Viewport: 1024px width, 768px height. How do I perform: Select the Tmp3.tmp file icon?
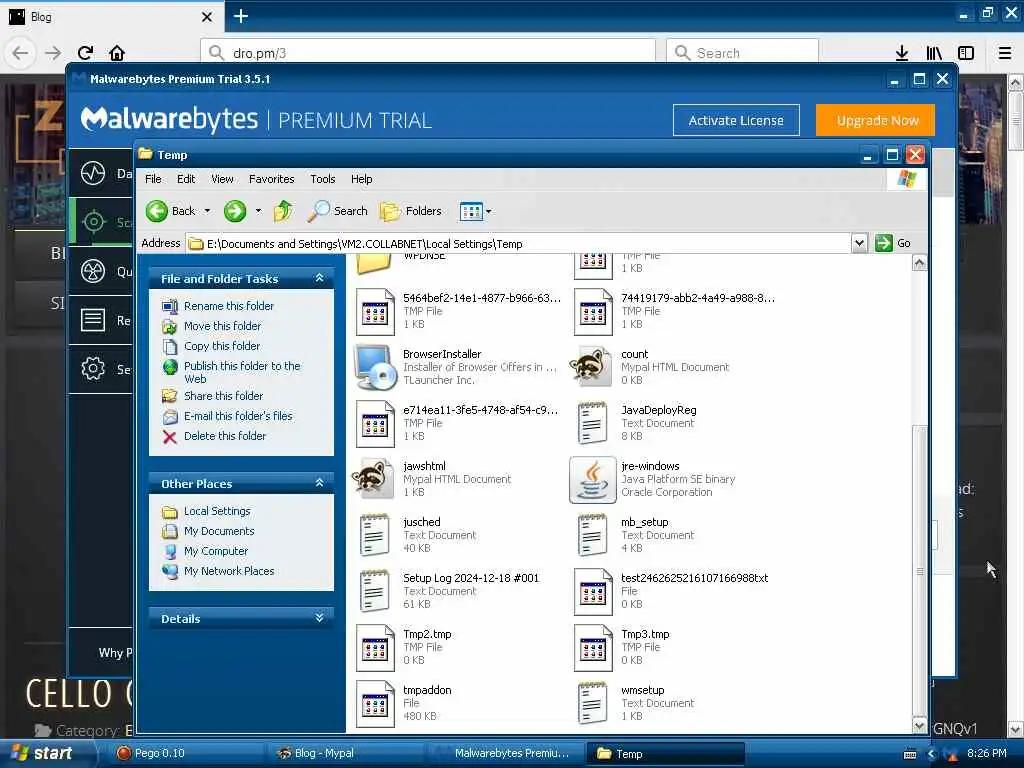click(593, 647)
